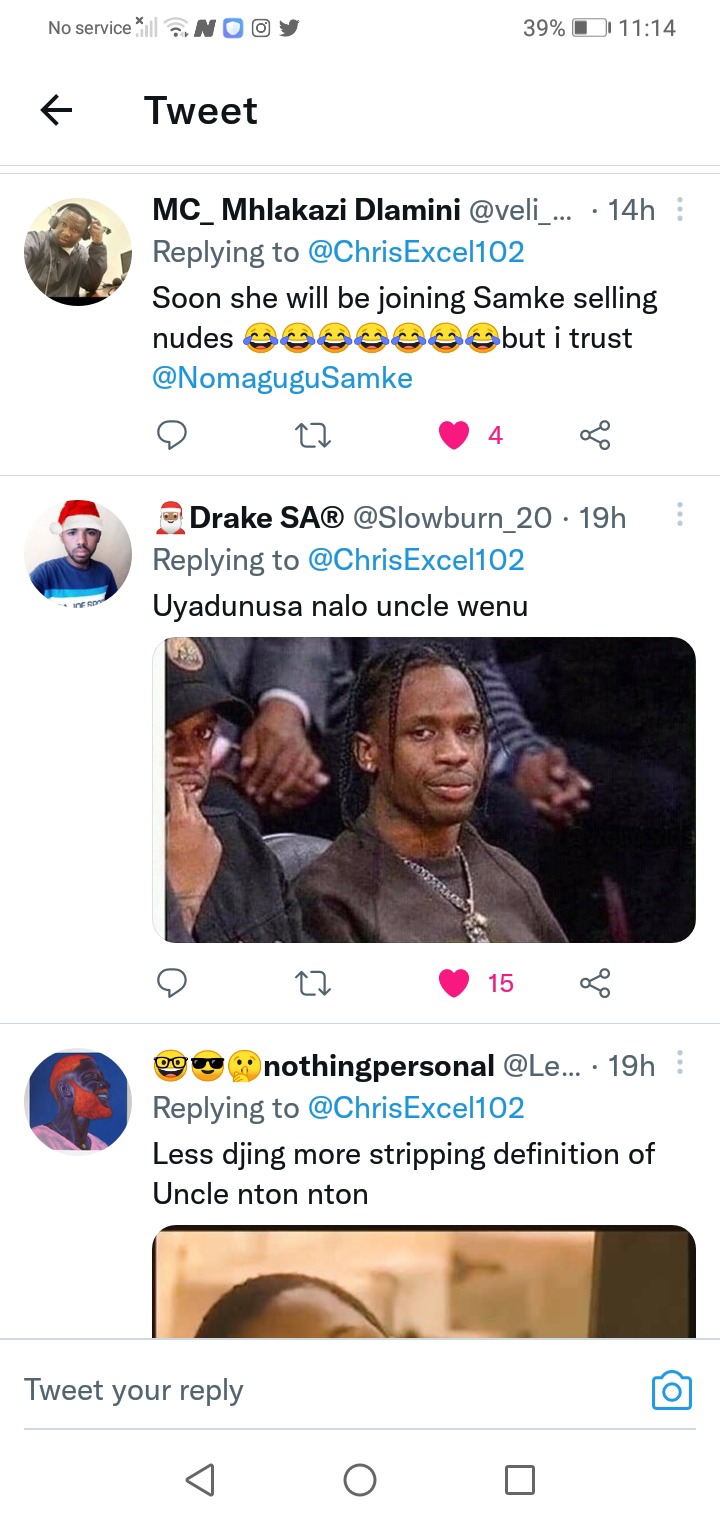Unlike the tweet with 15 likes
Image resolution: width=720 pixels, height=1520 pixels.
pos(454,983)
